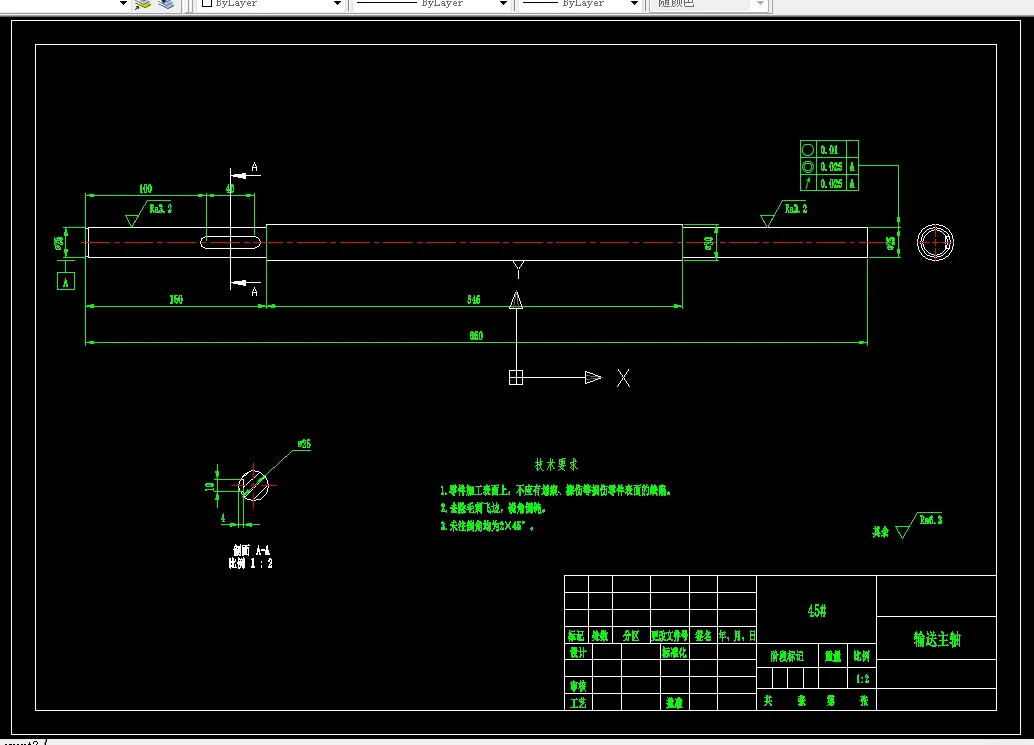Select the ø25 diameter at right shaft end
Screen dimensions: 1034x745
[890, 243]
